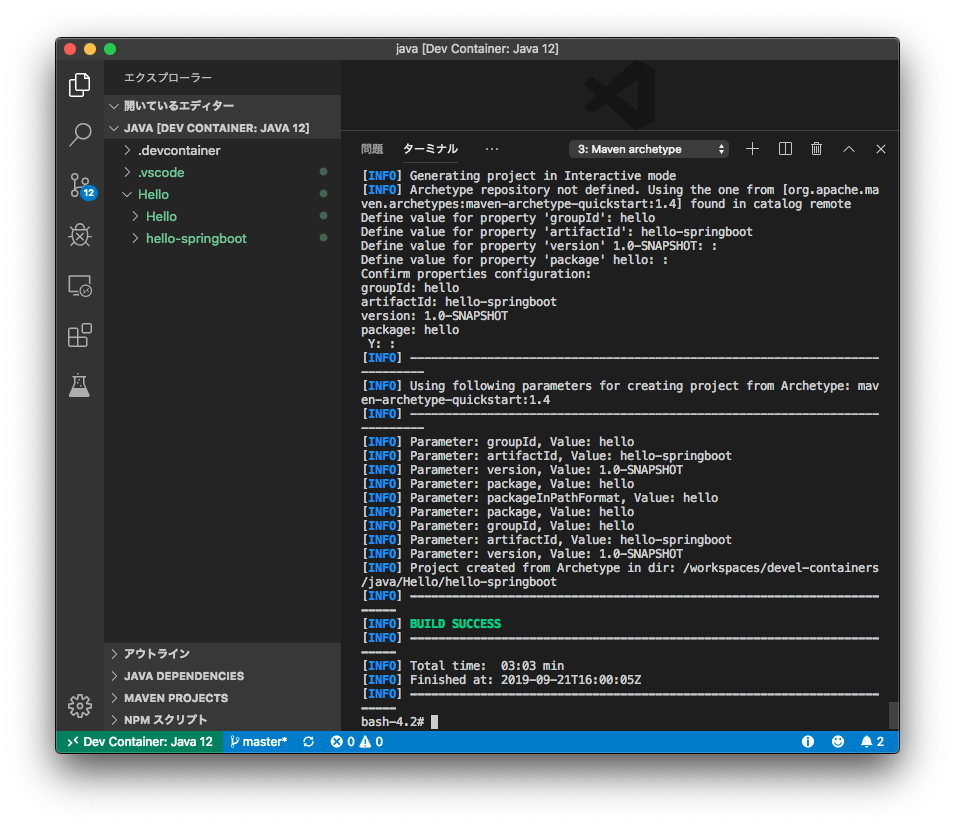The width and height of the screenshot is (955, 827).
Task: Kill terminal with trash icon
Action: (817, 149)
